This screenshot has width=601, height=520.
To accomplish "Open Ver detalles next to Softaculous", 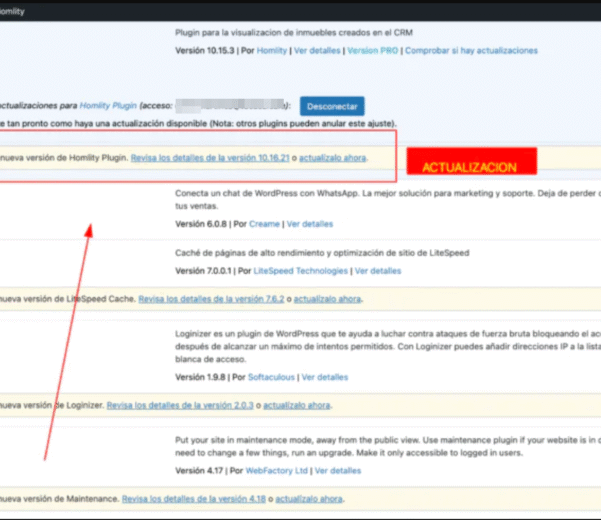I will coord(325,377).
